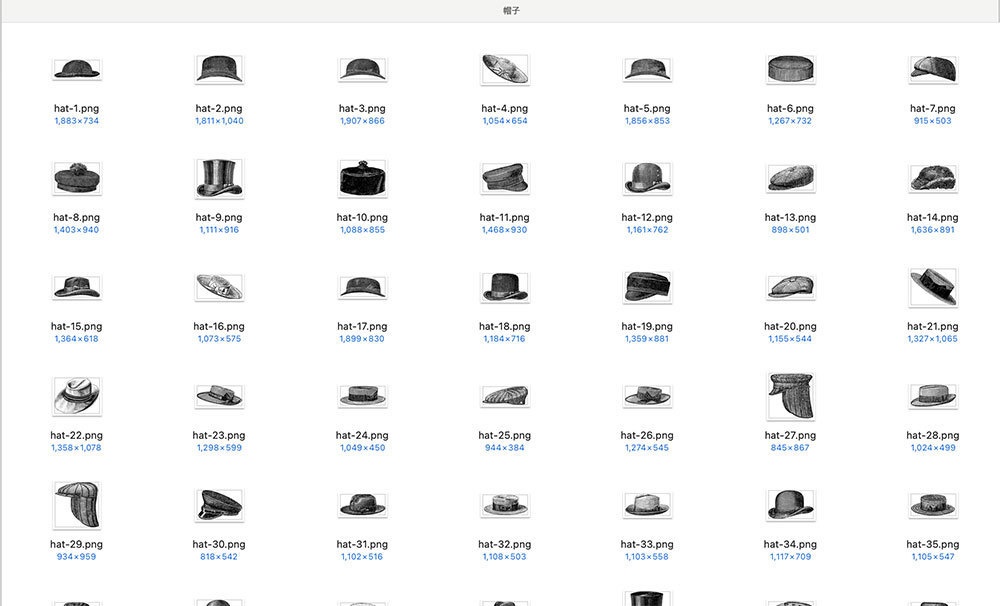This screenshot has width=1000, height=606.
Task: Click the file name hat-27.png
Action: pyautogui.click(x=790, y=436)
